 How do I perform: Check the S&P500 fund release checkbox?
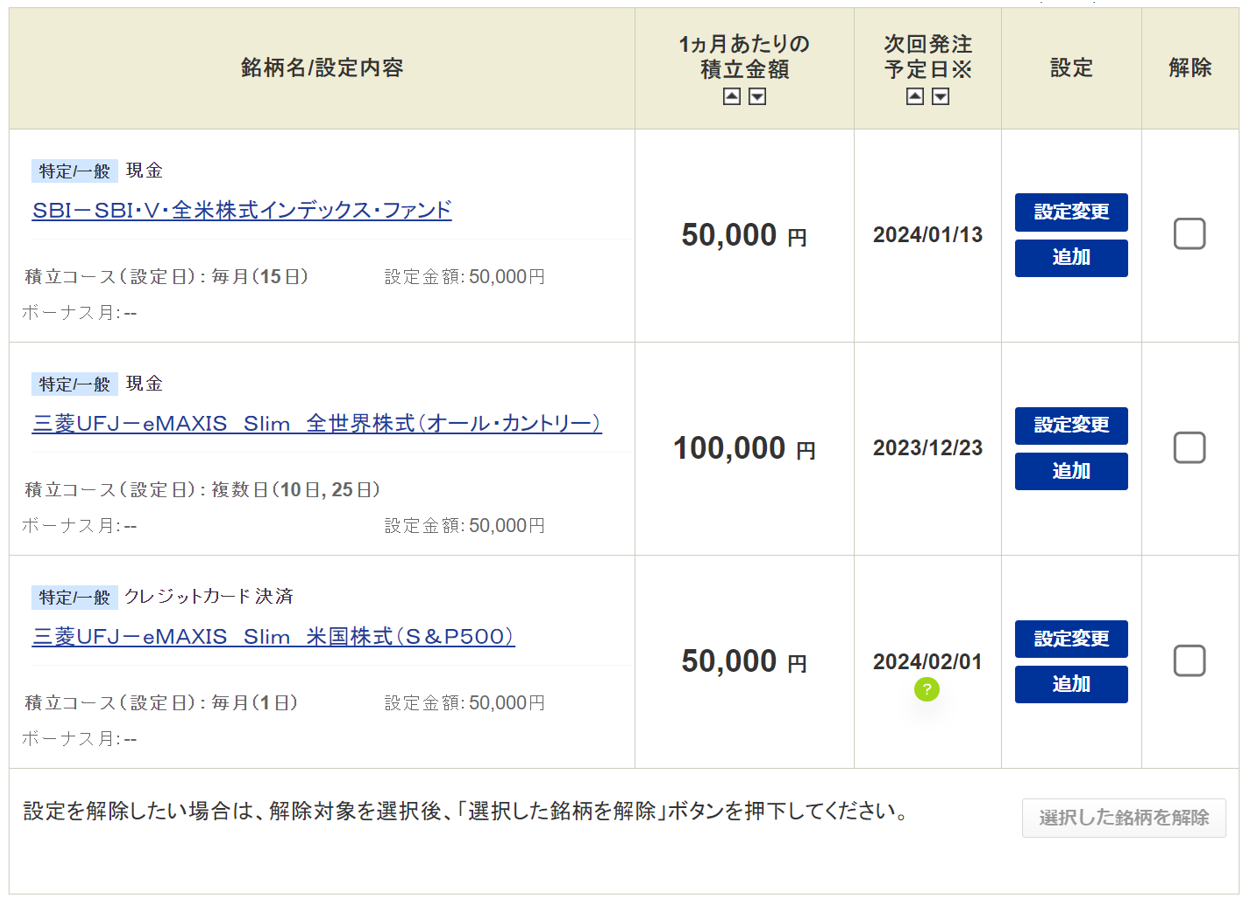pyautogui.click(x=1189, y=661)
